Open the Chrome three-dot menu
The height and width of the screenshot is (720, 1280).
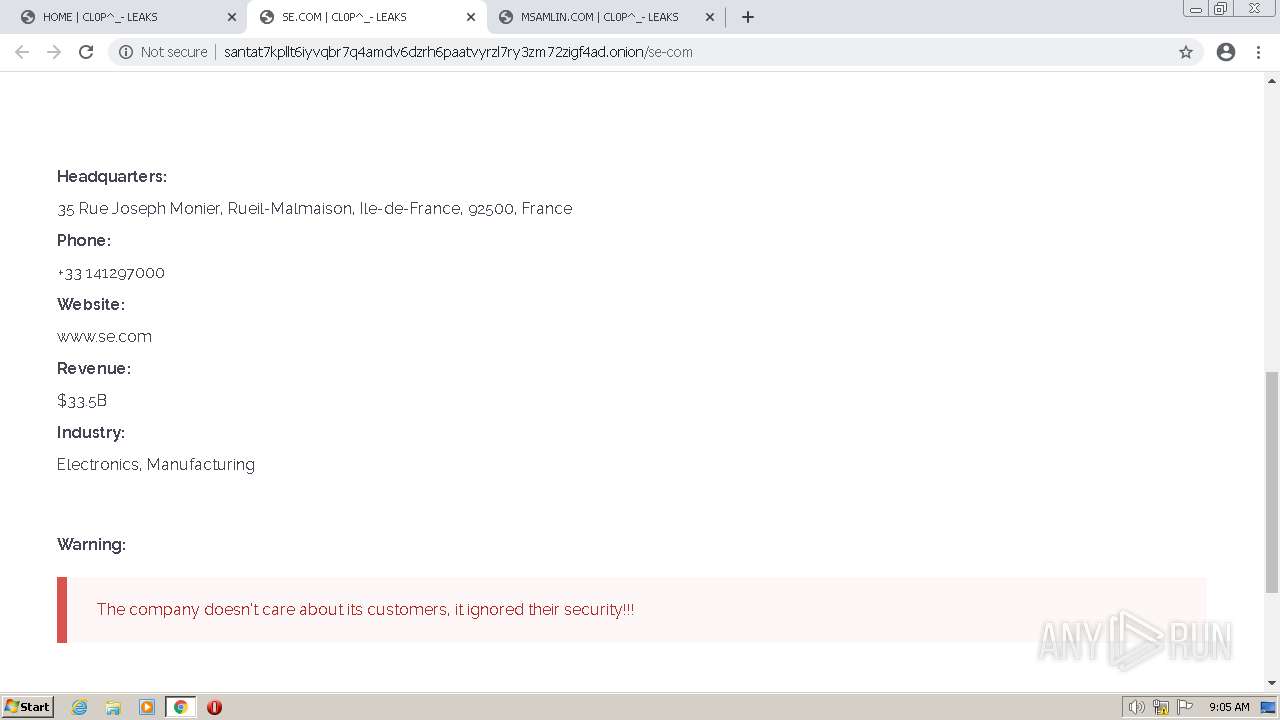pos(1258,52)
